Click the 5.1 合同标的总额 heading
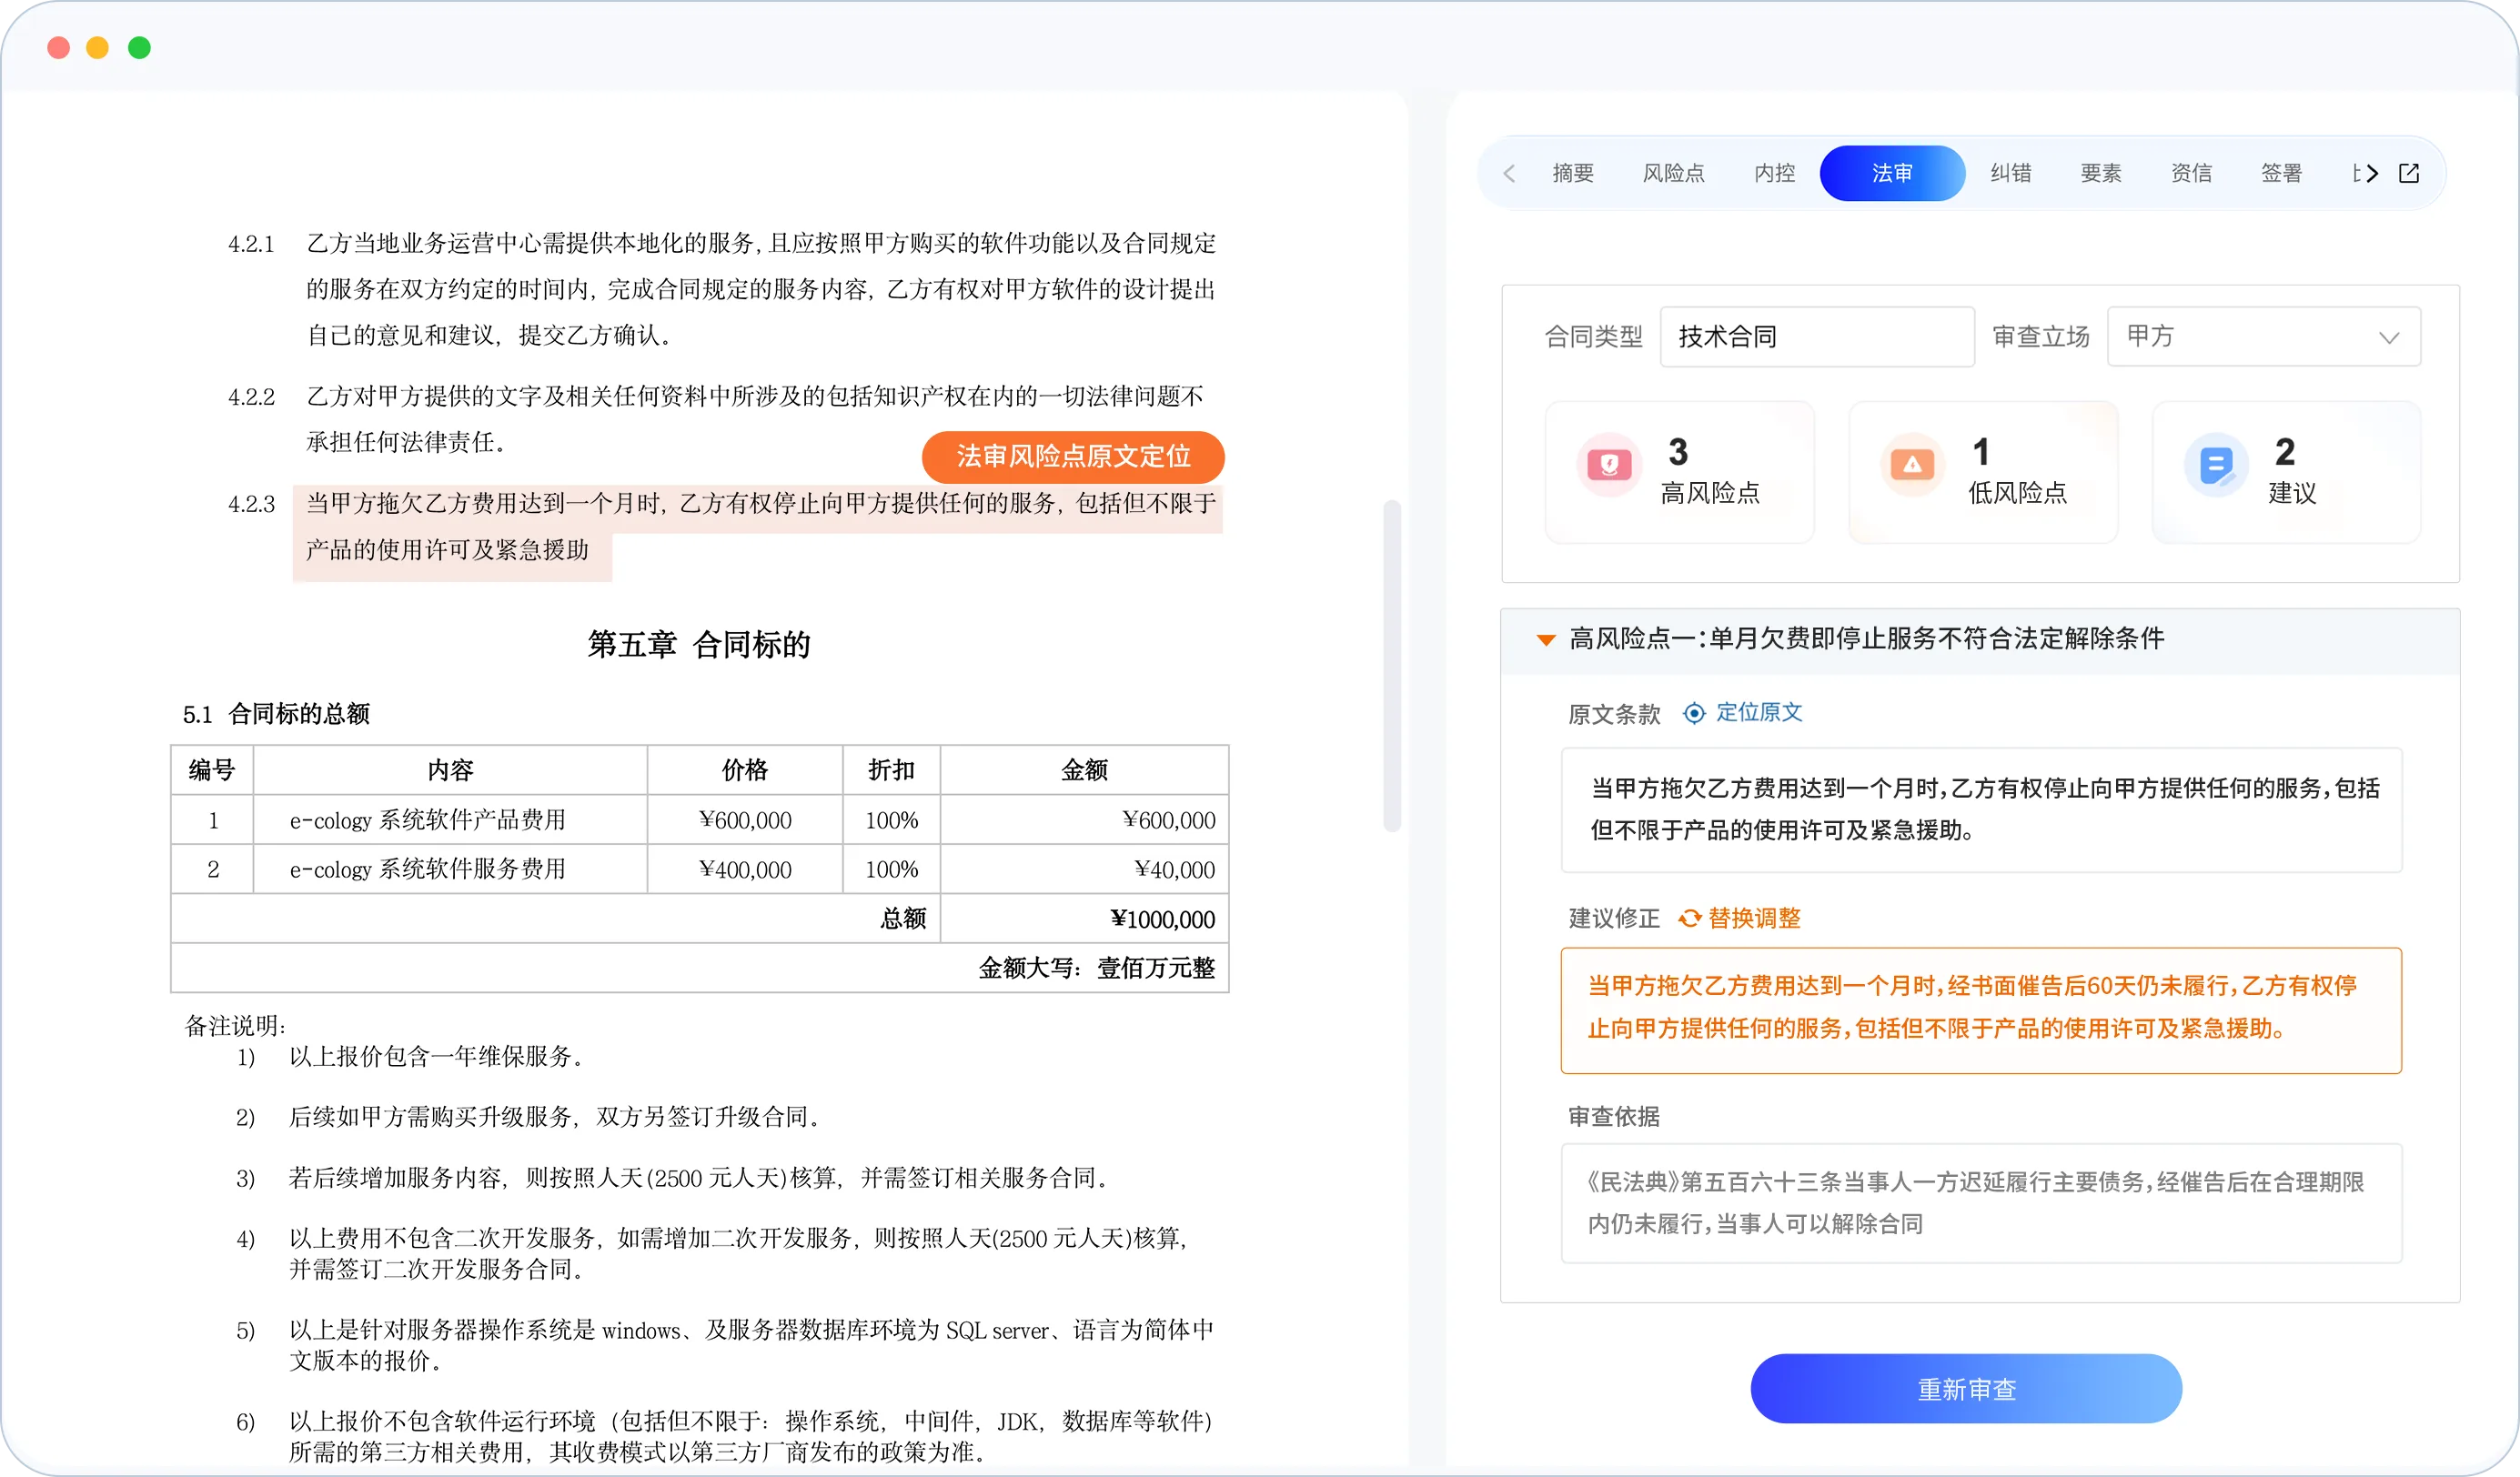The width and height of the screenshot is (2520, 1477). pyautogui.click(x=276, y=714)
